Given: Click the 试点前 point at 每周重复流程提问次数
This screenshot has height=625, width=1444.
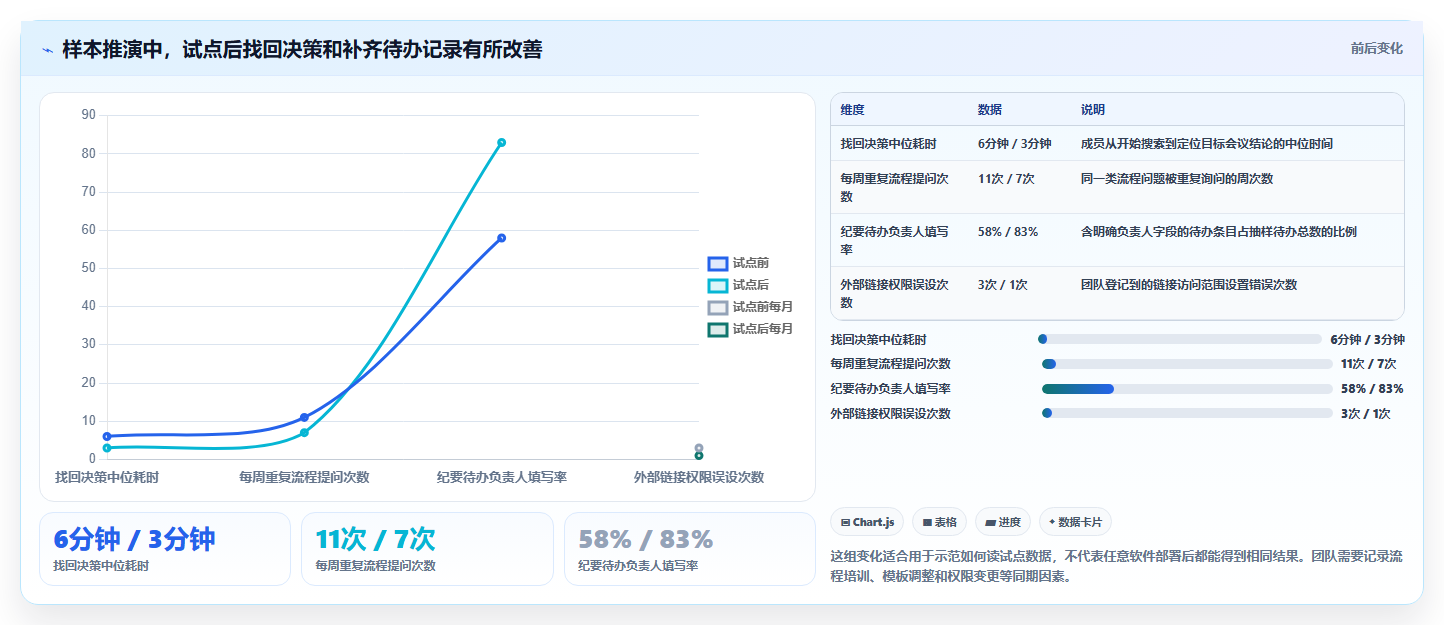Looking at the screenshot, I should click(304, 417).
